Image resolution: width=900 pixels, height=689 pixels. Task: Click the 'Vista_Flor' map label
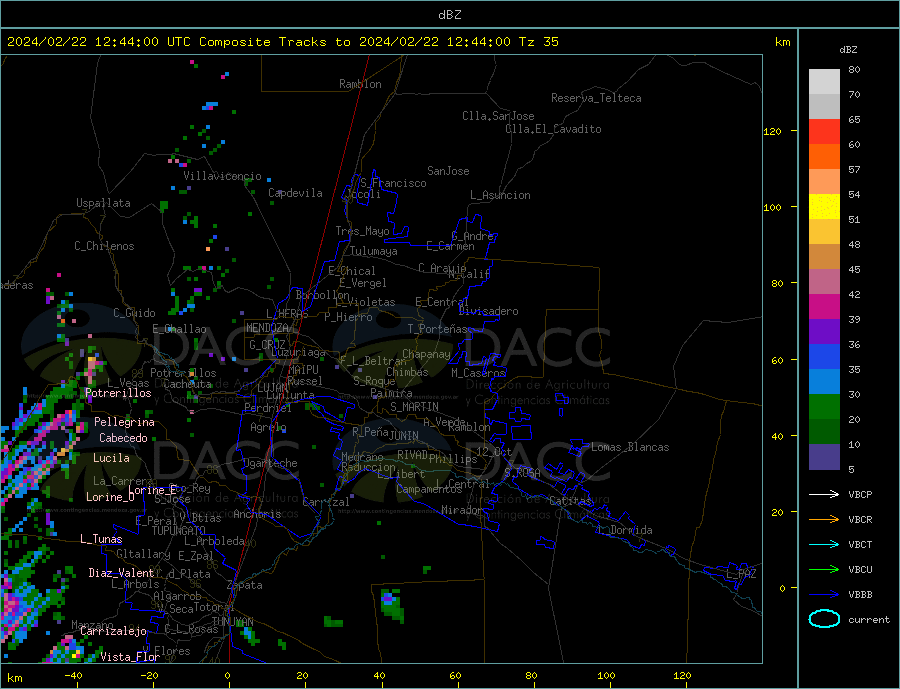[130, 657]
